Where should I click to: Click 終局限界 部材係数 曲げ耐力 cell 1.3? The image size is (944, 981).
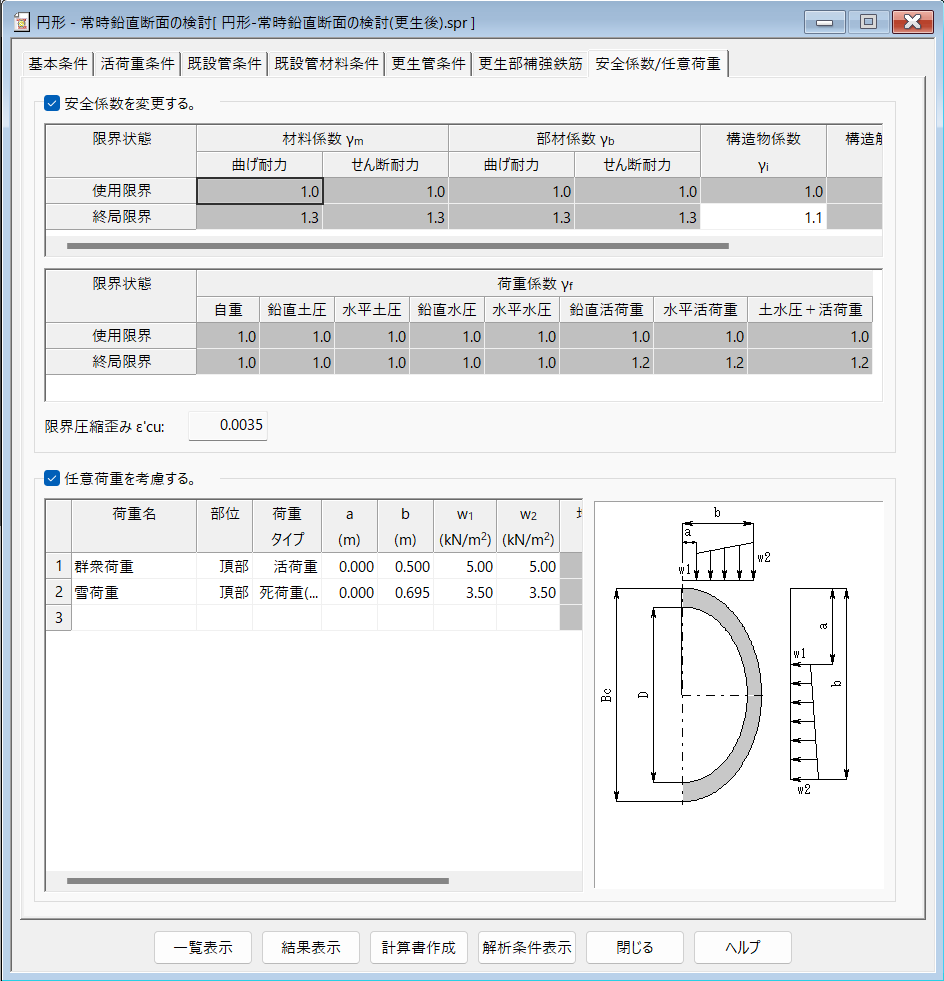pos(511,217)
